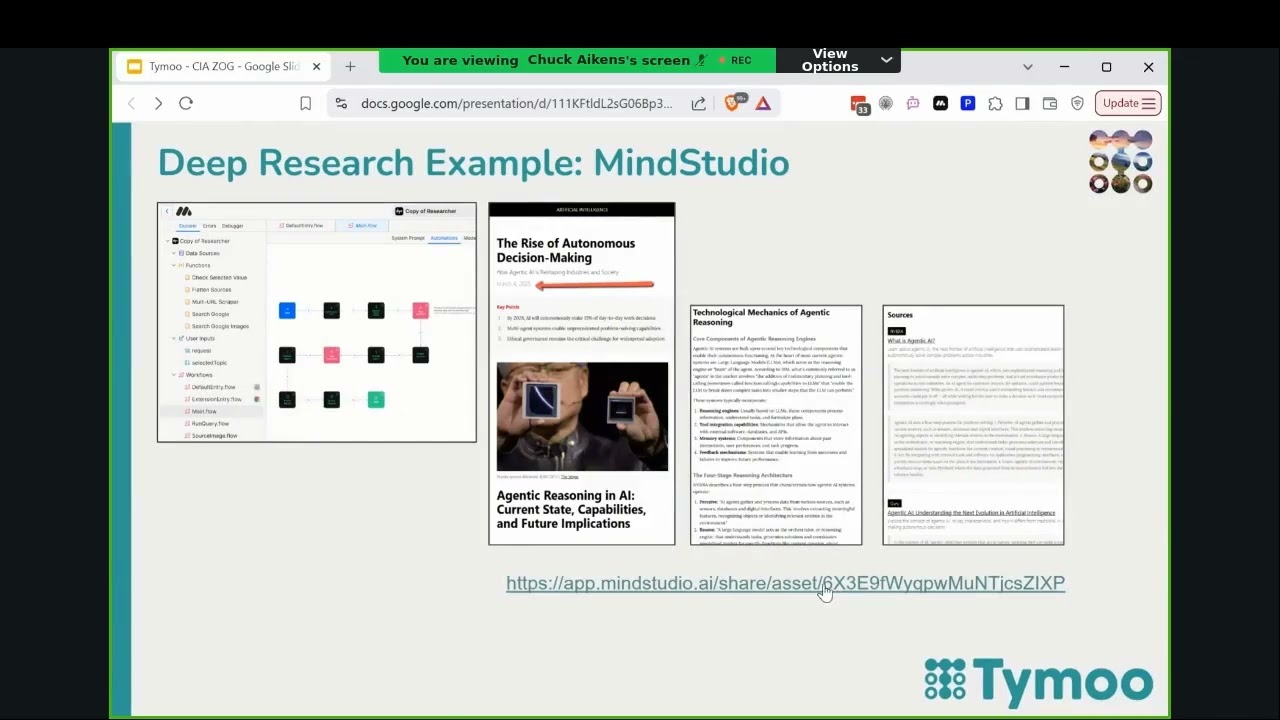Minimize the browser window
Screen dimensions: 1280x720
click(1064, 67)
